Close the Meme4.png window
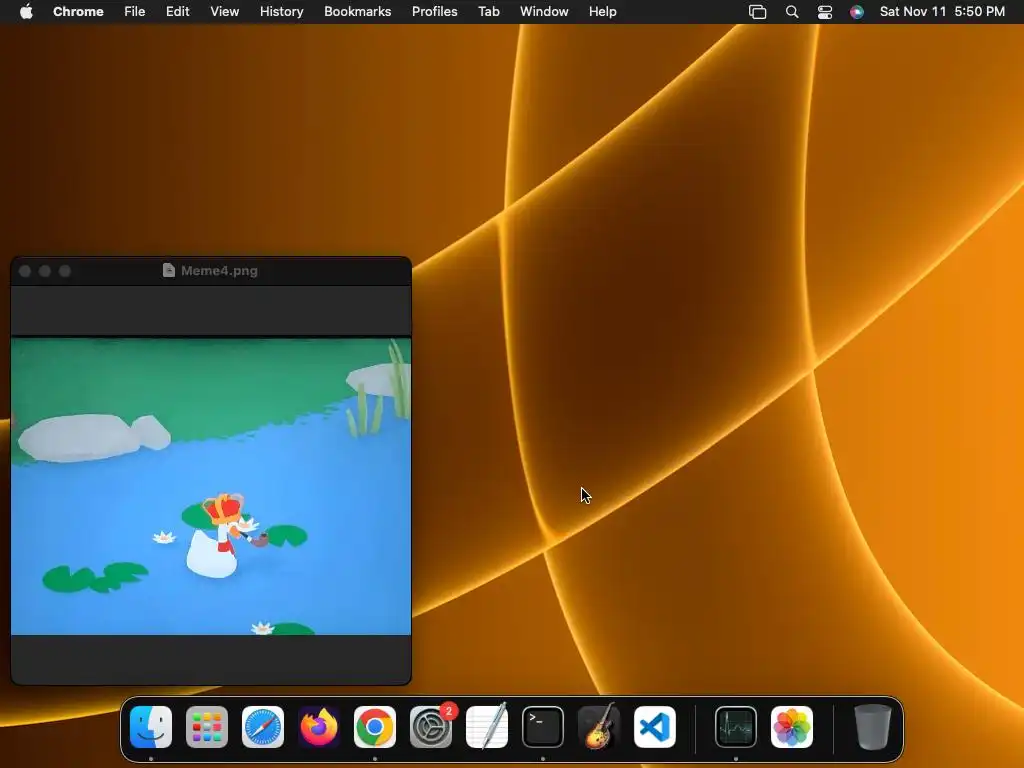Viewport: 1024px width, 768px height. click(25, 271)
